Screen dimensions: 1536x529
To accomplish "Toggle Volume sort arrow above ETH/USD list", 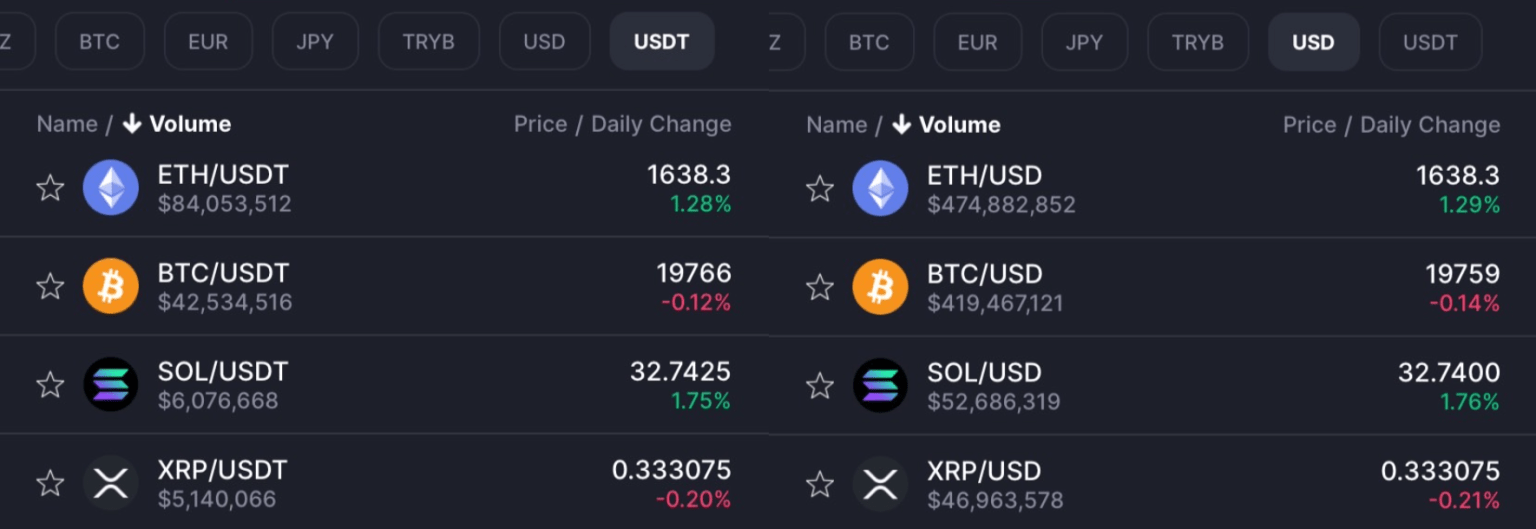I will [901, 125].
